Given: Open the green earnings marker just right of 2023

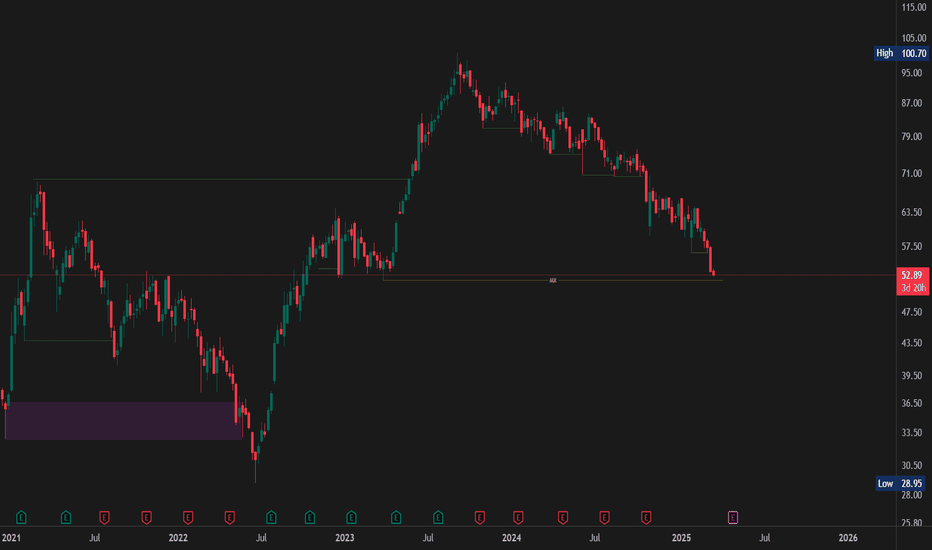Looking at the screenshot, I should (351, 517).
